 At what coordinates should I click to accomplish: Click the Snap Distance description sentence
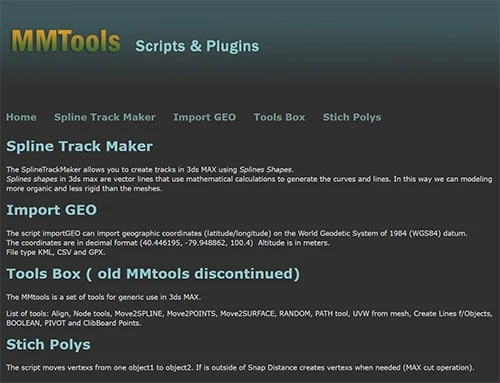click(240, 368)
